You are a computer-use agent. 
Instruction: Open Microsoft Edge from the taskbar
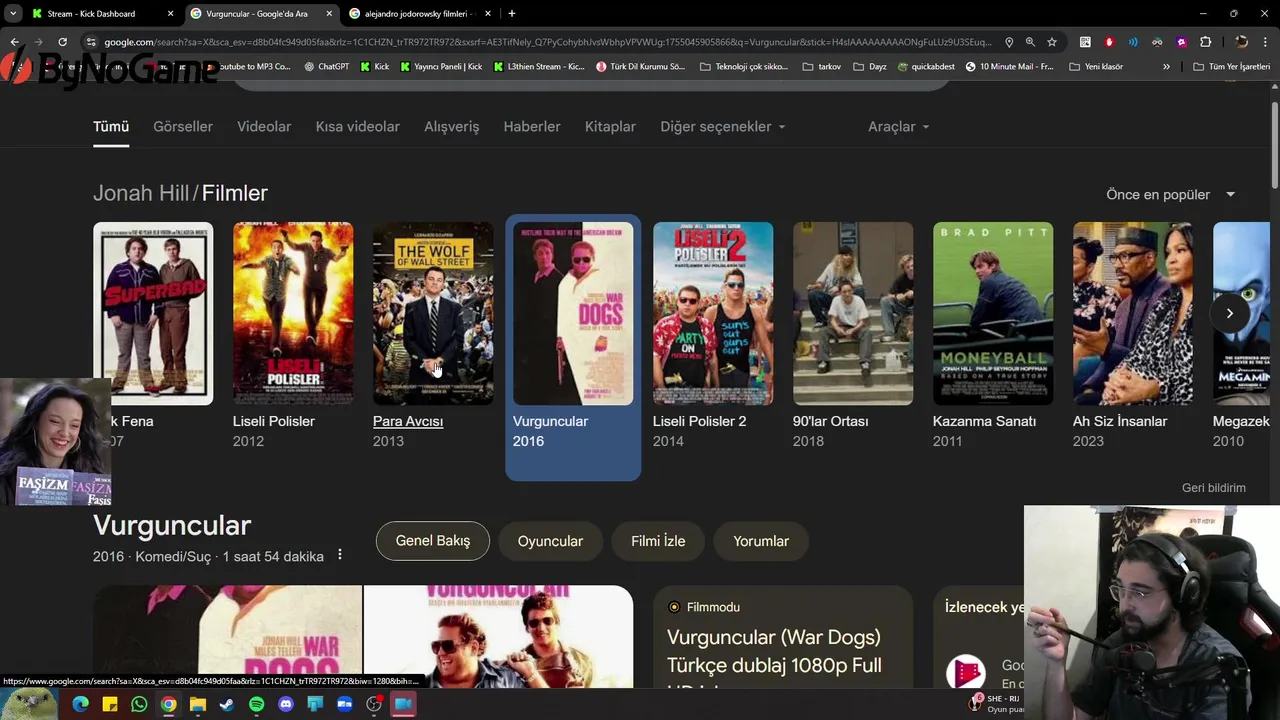point(81,704)
